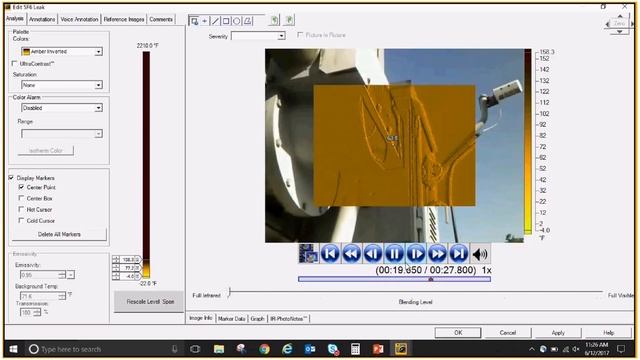Select the line marker tool
Viewport: 640px width, 360px height.
[x=215, y=21]
